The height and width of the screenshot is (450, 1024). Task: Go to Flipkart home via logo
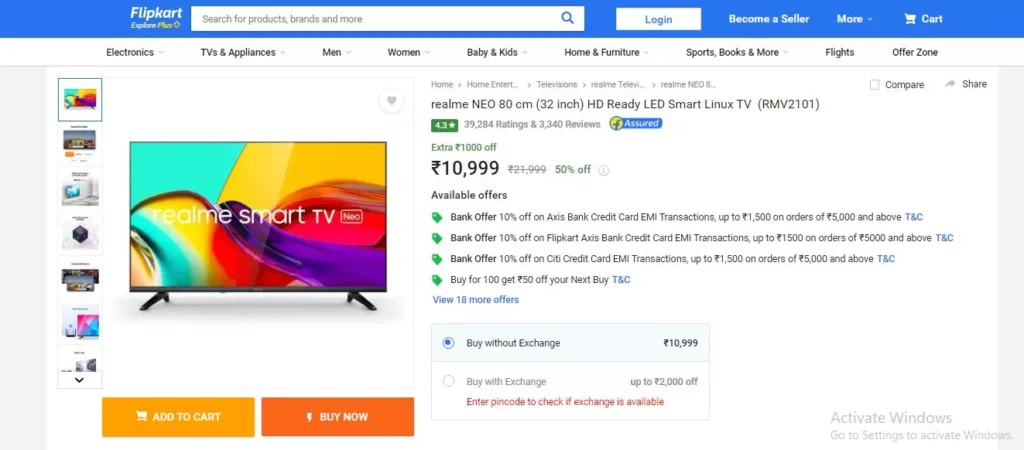156,18
